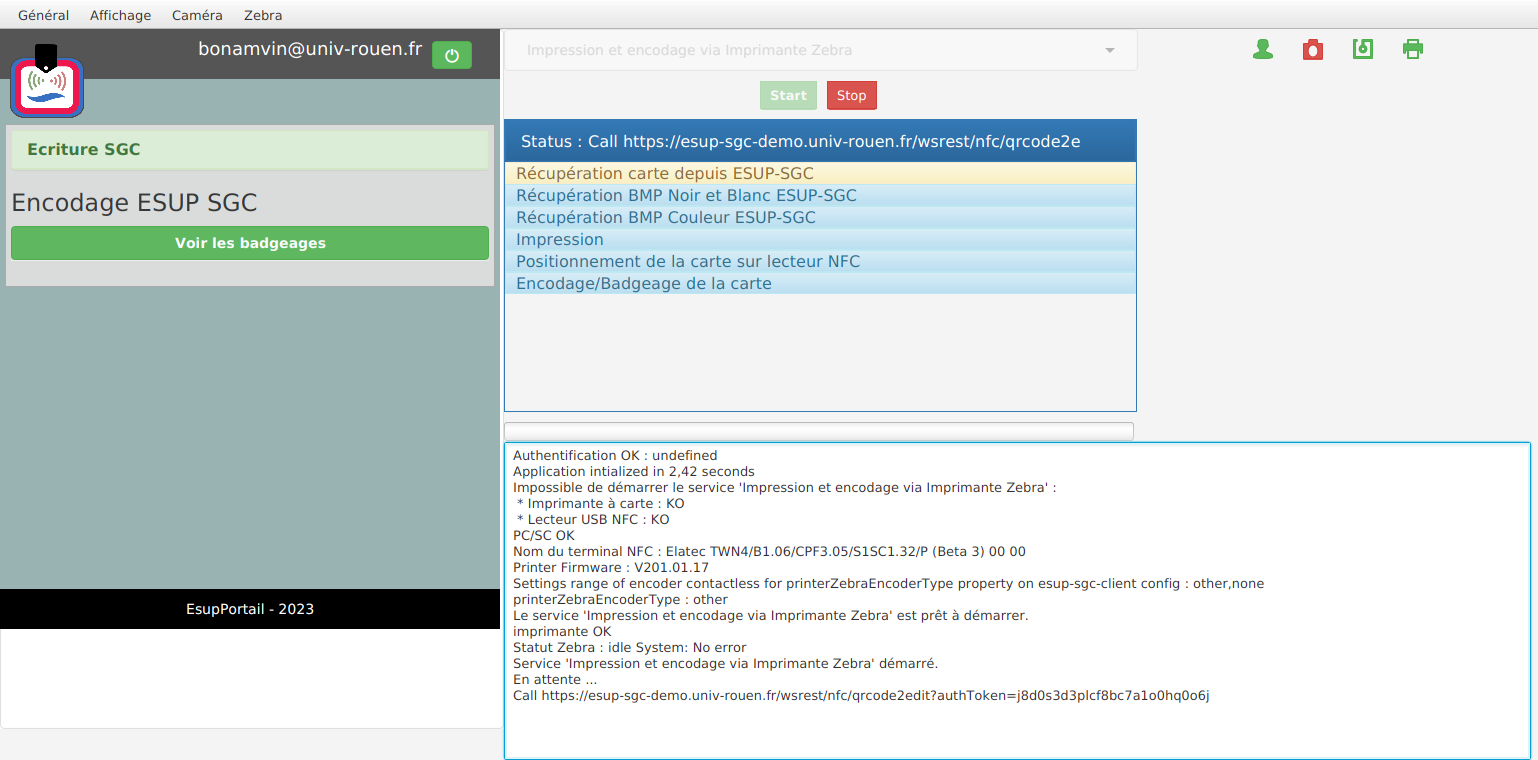
Task: Click the progress bar above the log
Action: (819, 431)
